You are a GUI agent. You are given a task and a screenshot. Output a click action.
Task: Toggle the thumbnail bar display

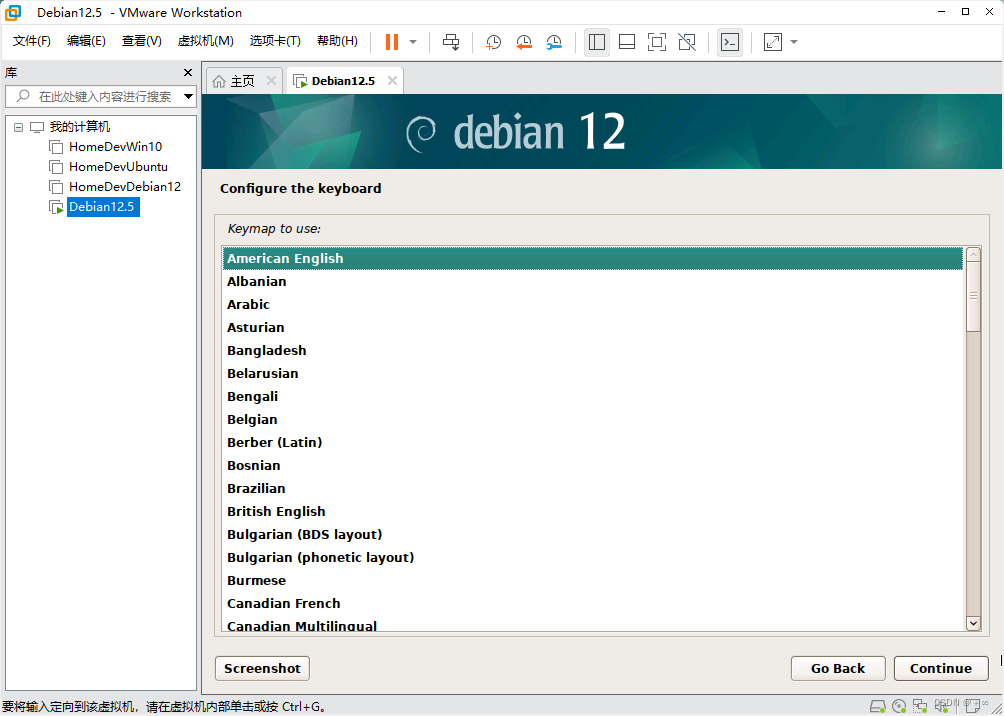tap(628, 41)
